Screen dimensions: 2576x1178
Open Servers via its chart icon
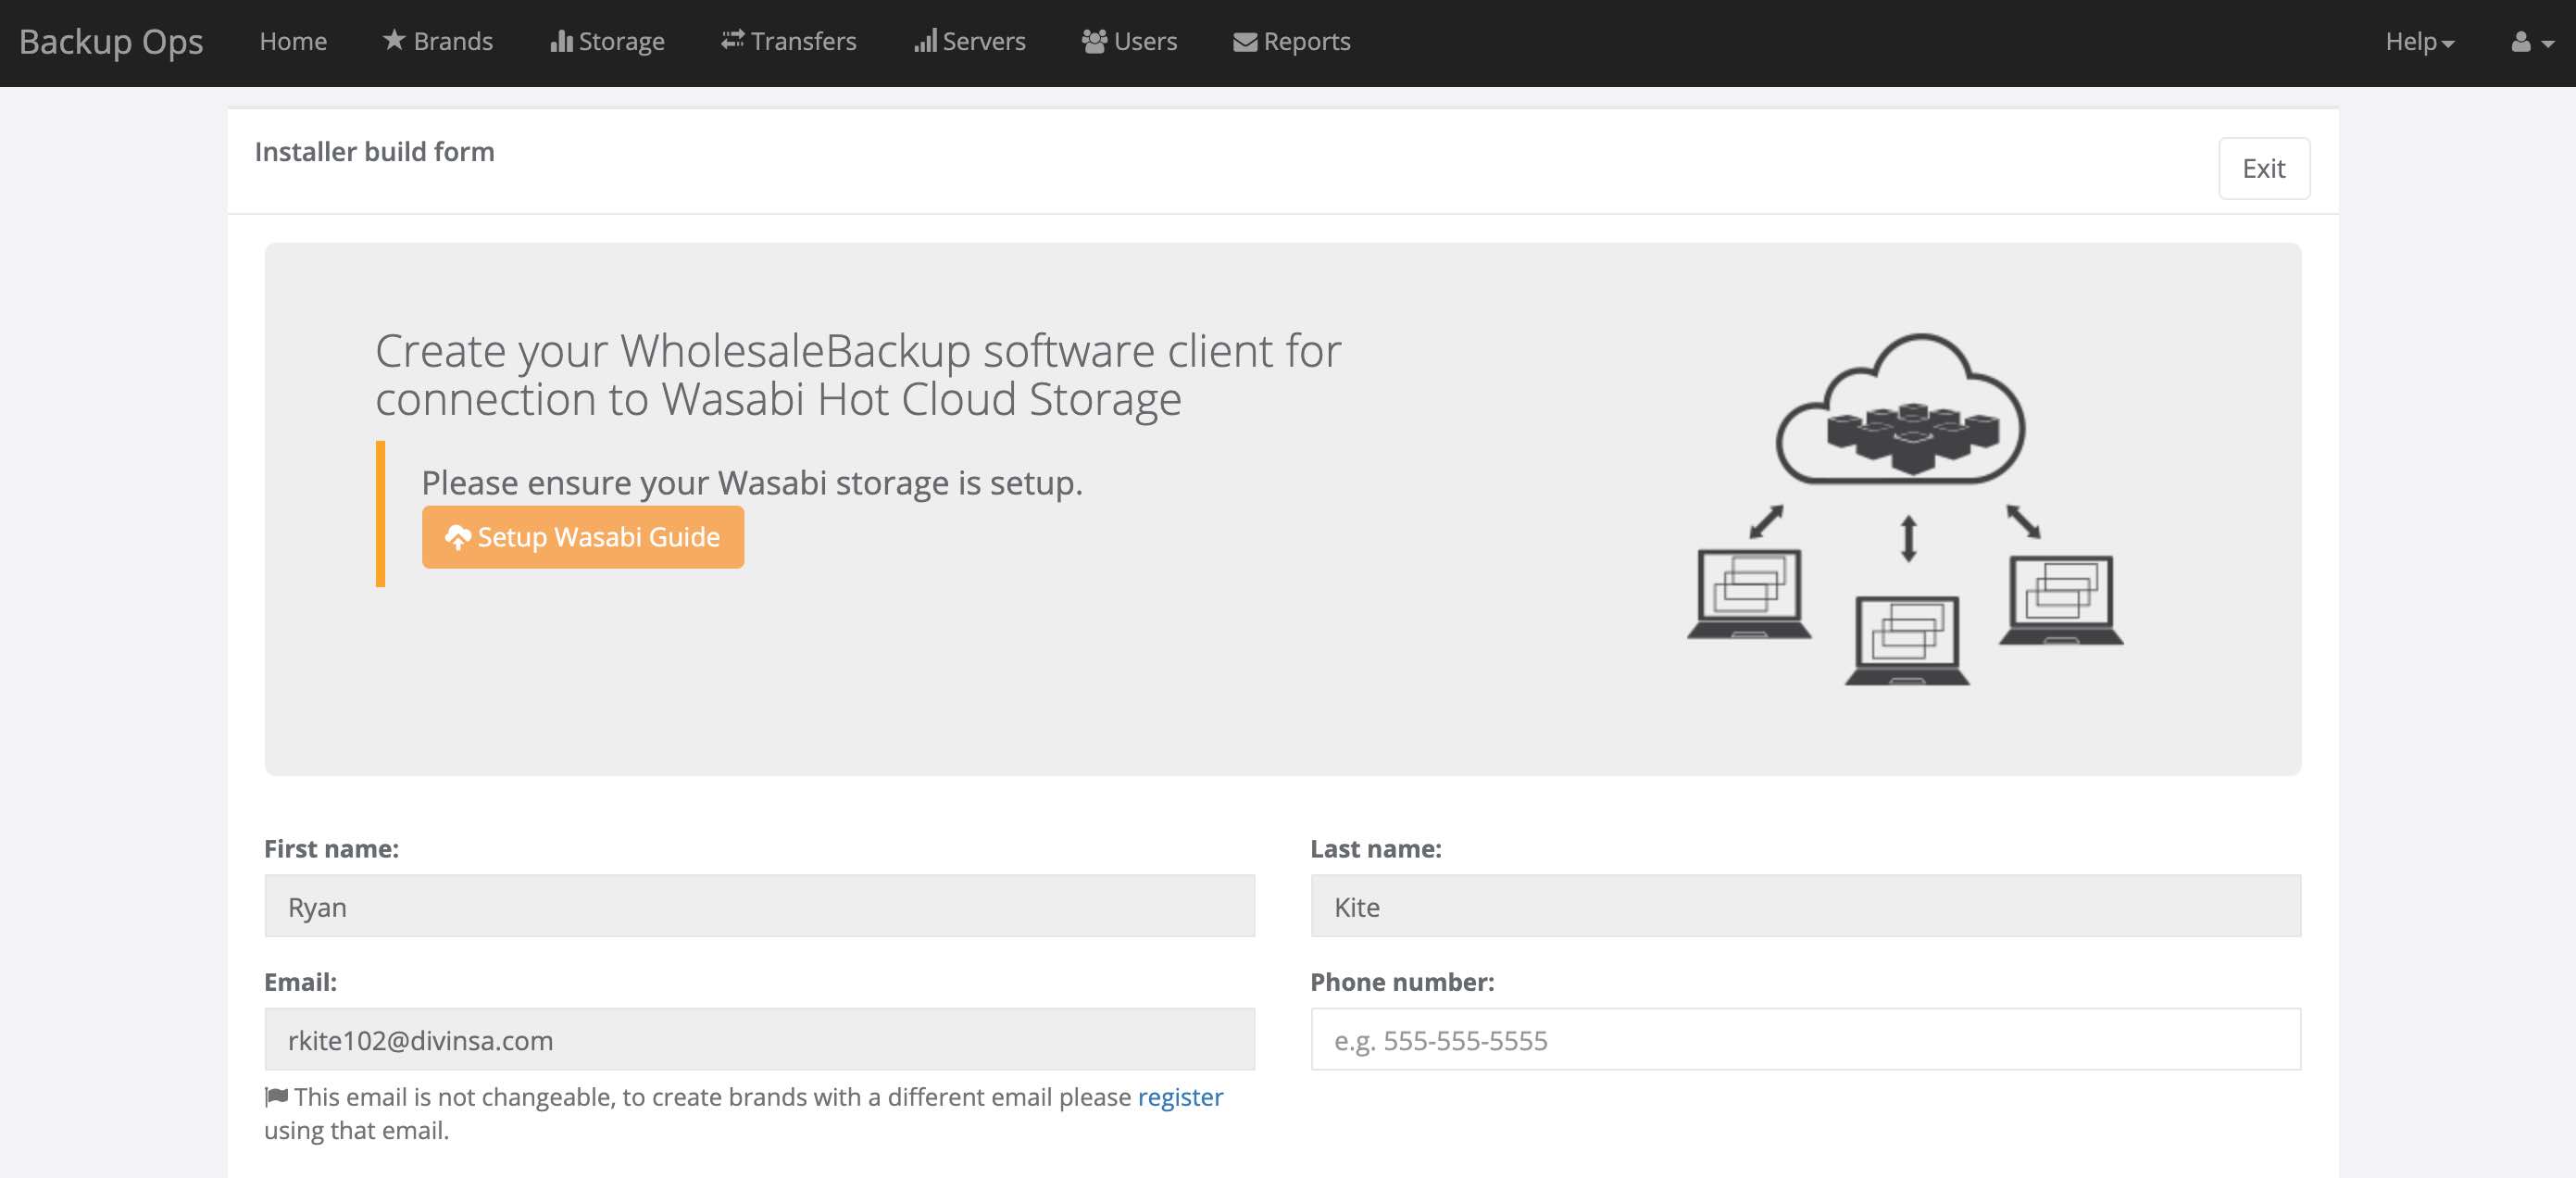click(x=926, y=42)
